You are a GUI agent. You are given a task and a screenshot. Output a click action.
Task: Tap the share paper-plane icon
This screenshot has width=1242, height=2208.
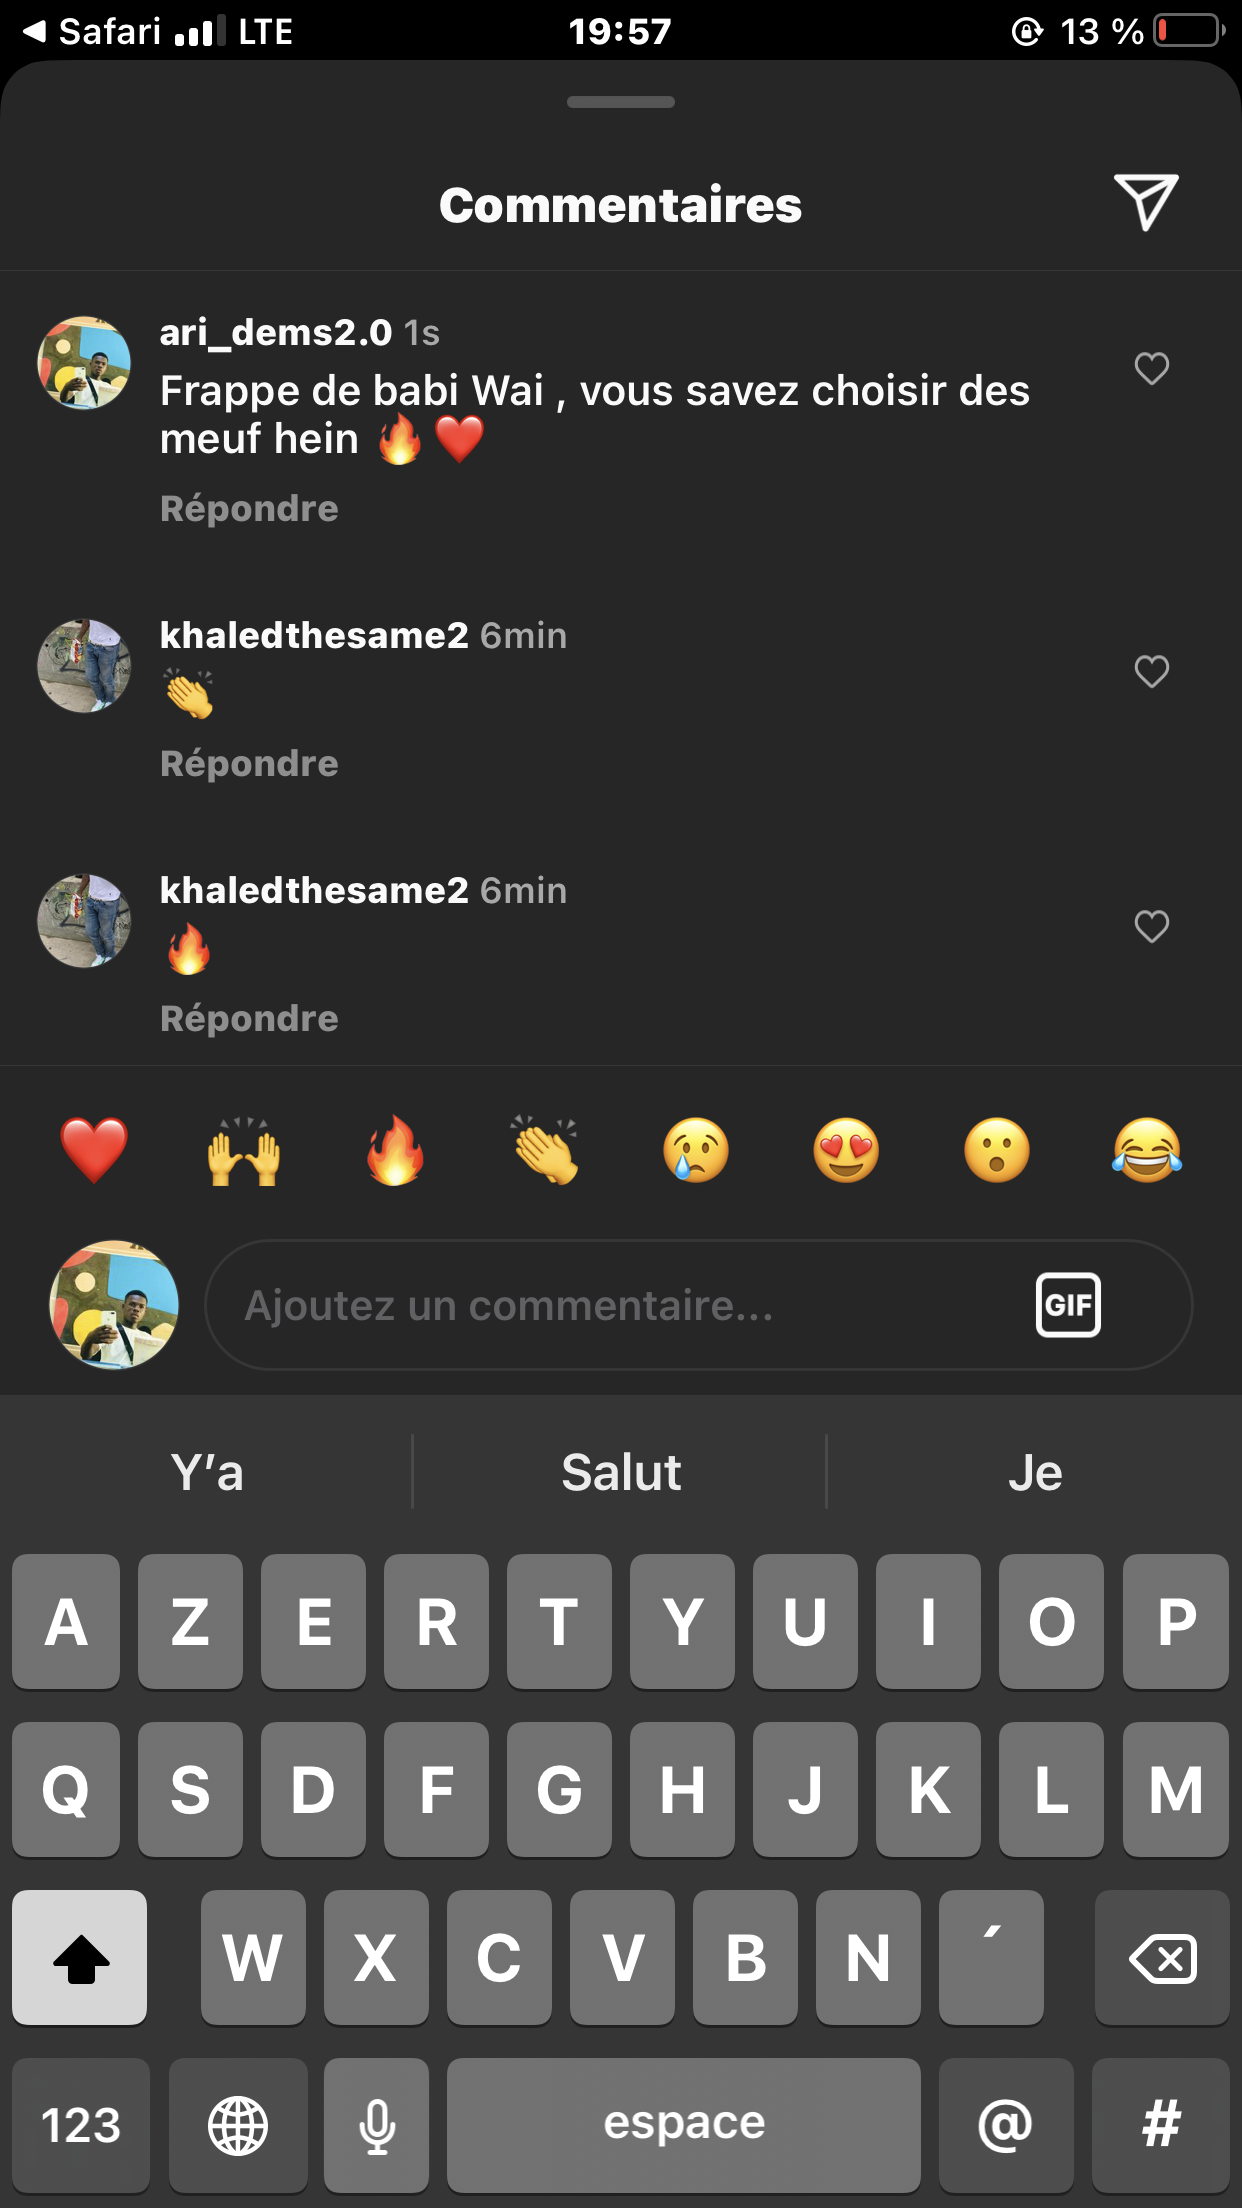pos(1146,203)
